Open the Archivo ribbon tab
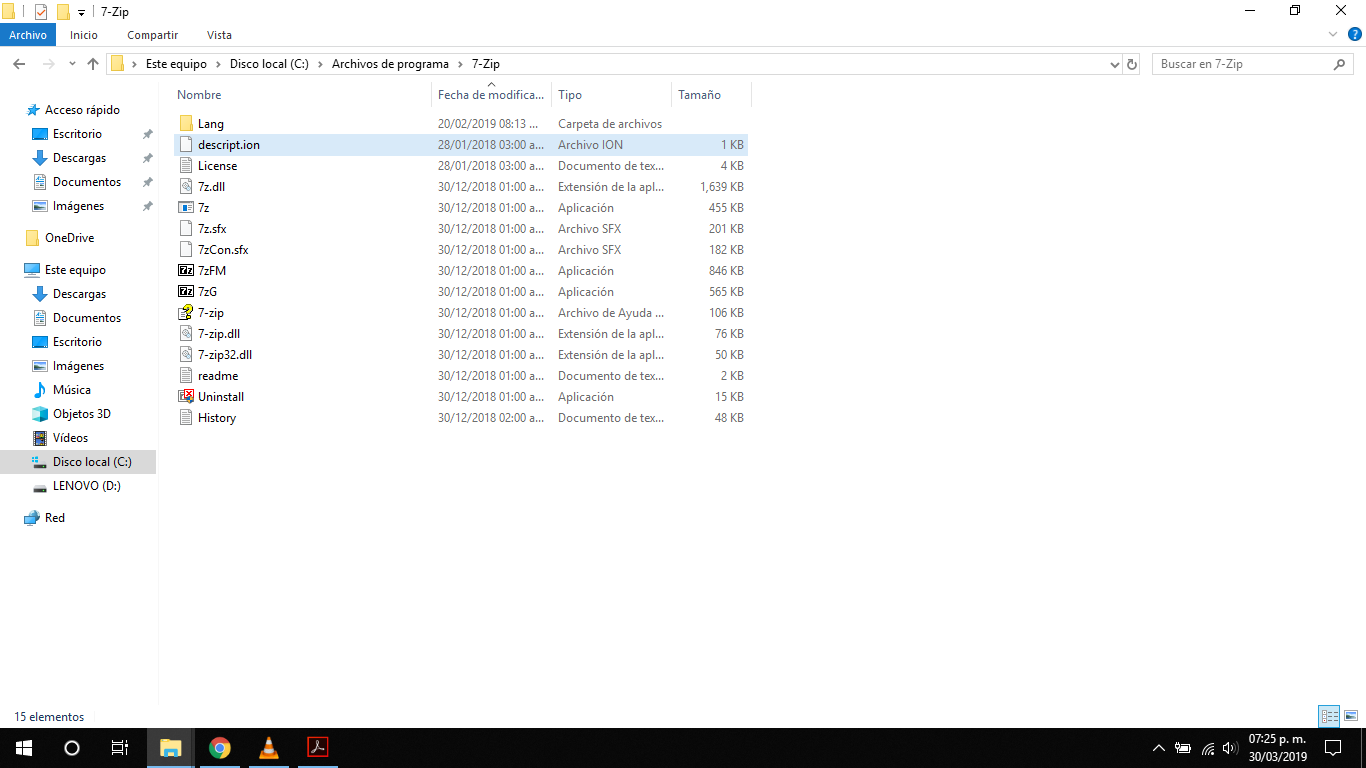The width and height of the screenshot is (1366, 768). tap(28, 35)
